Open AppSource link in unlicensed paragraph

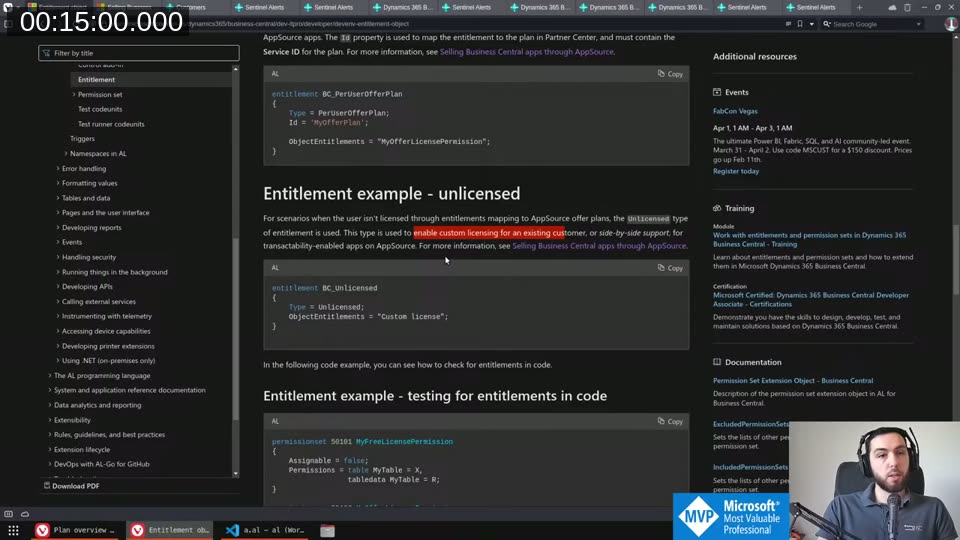tap(599, 246)
